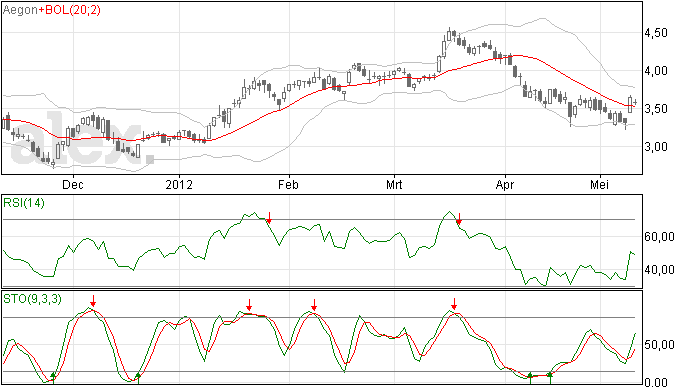Click the RSI(14) panel label
The image size is (690, 387).
coord(24,203)
